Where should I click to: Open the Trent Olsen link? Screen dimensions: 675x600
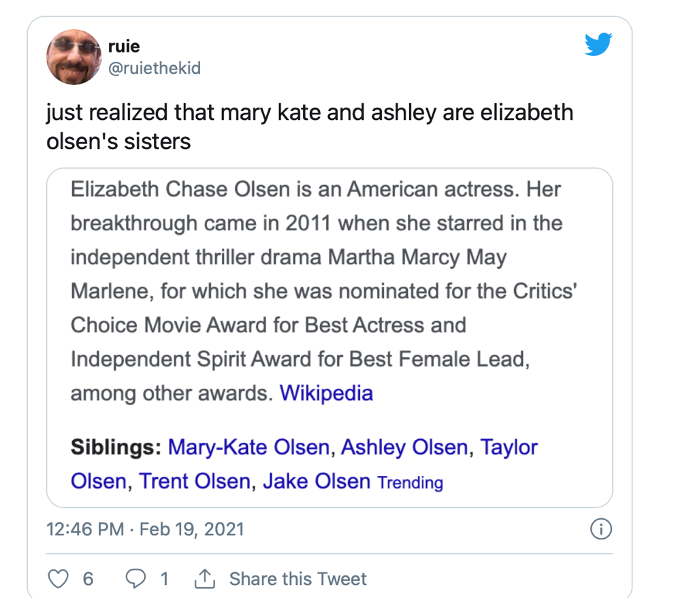195,481
